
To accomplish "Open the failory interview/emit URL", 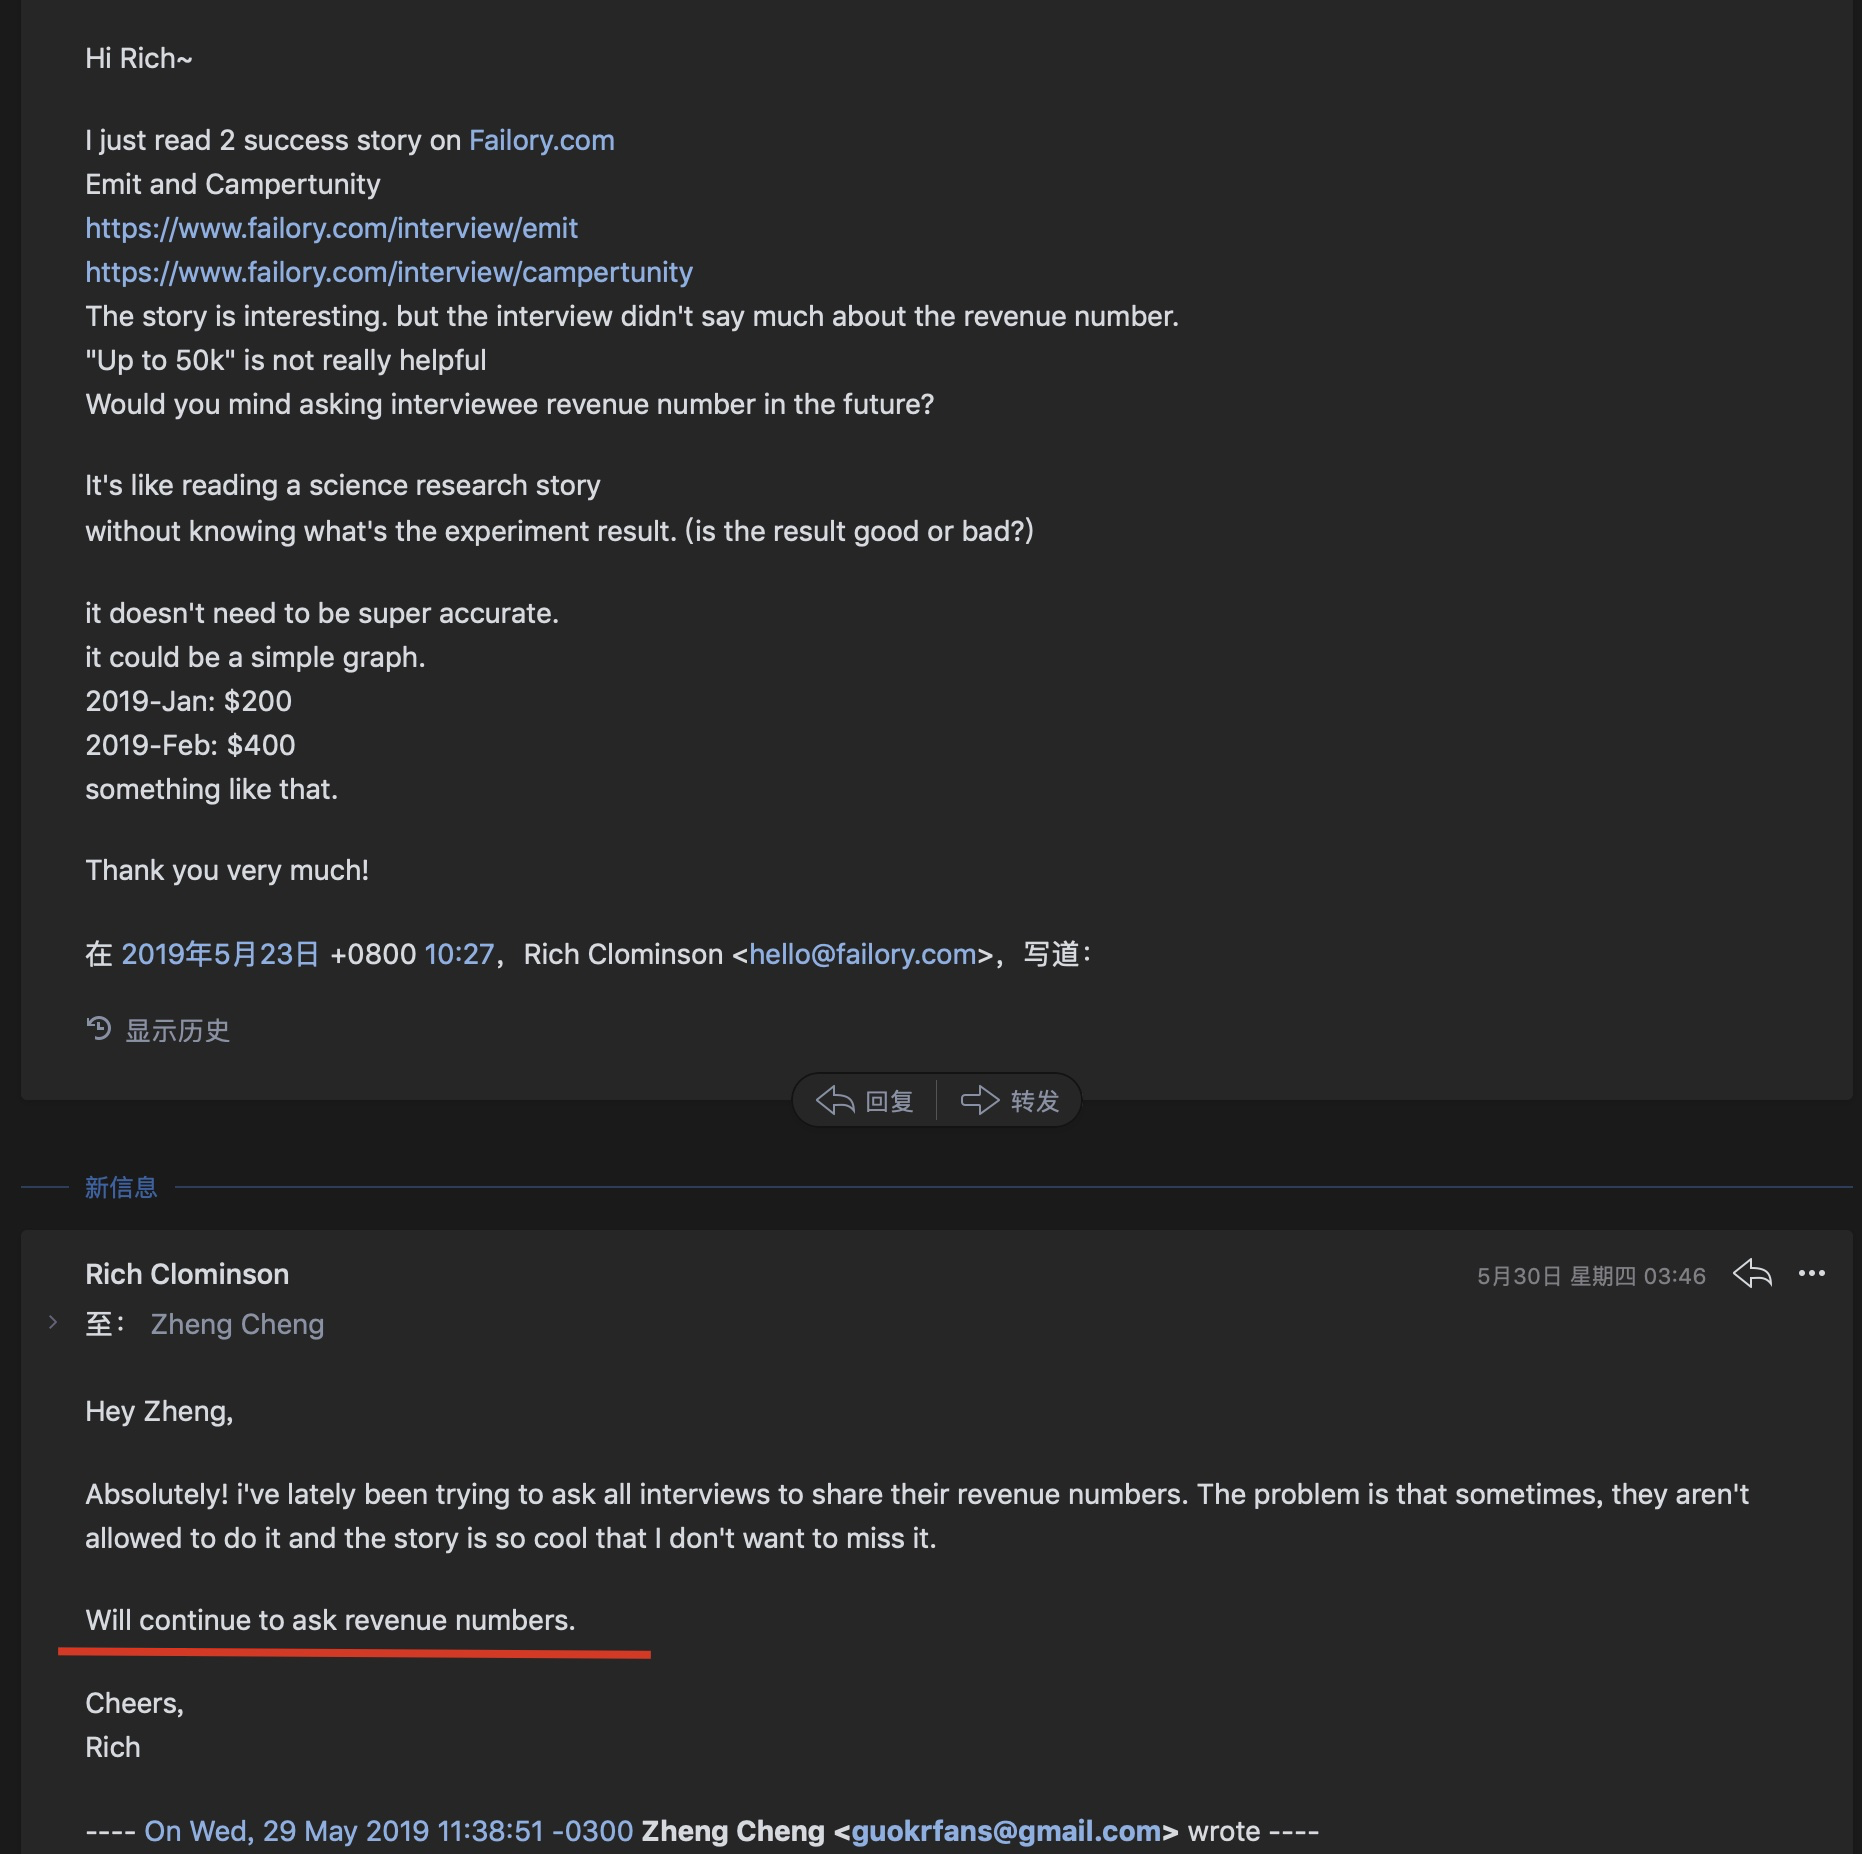I will pyautogui.click(x=331, y=228).
